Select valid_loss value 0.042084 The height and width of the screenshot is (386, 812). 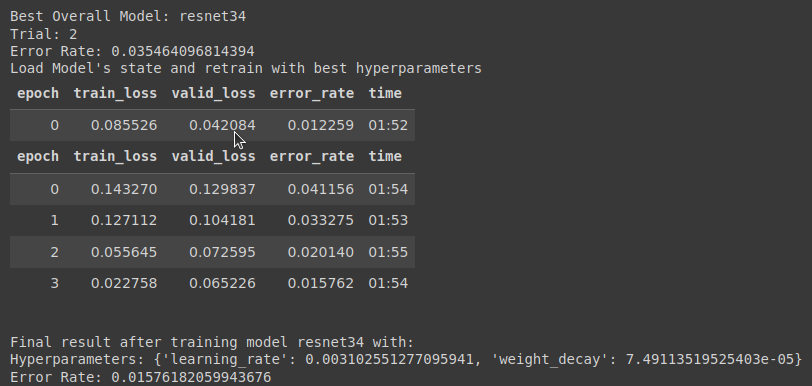(x=222, y=125)
